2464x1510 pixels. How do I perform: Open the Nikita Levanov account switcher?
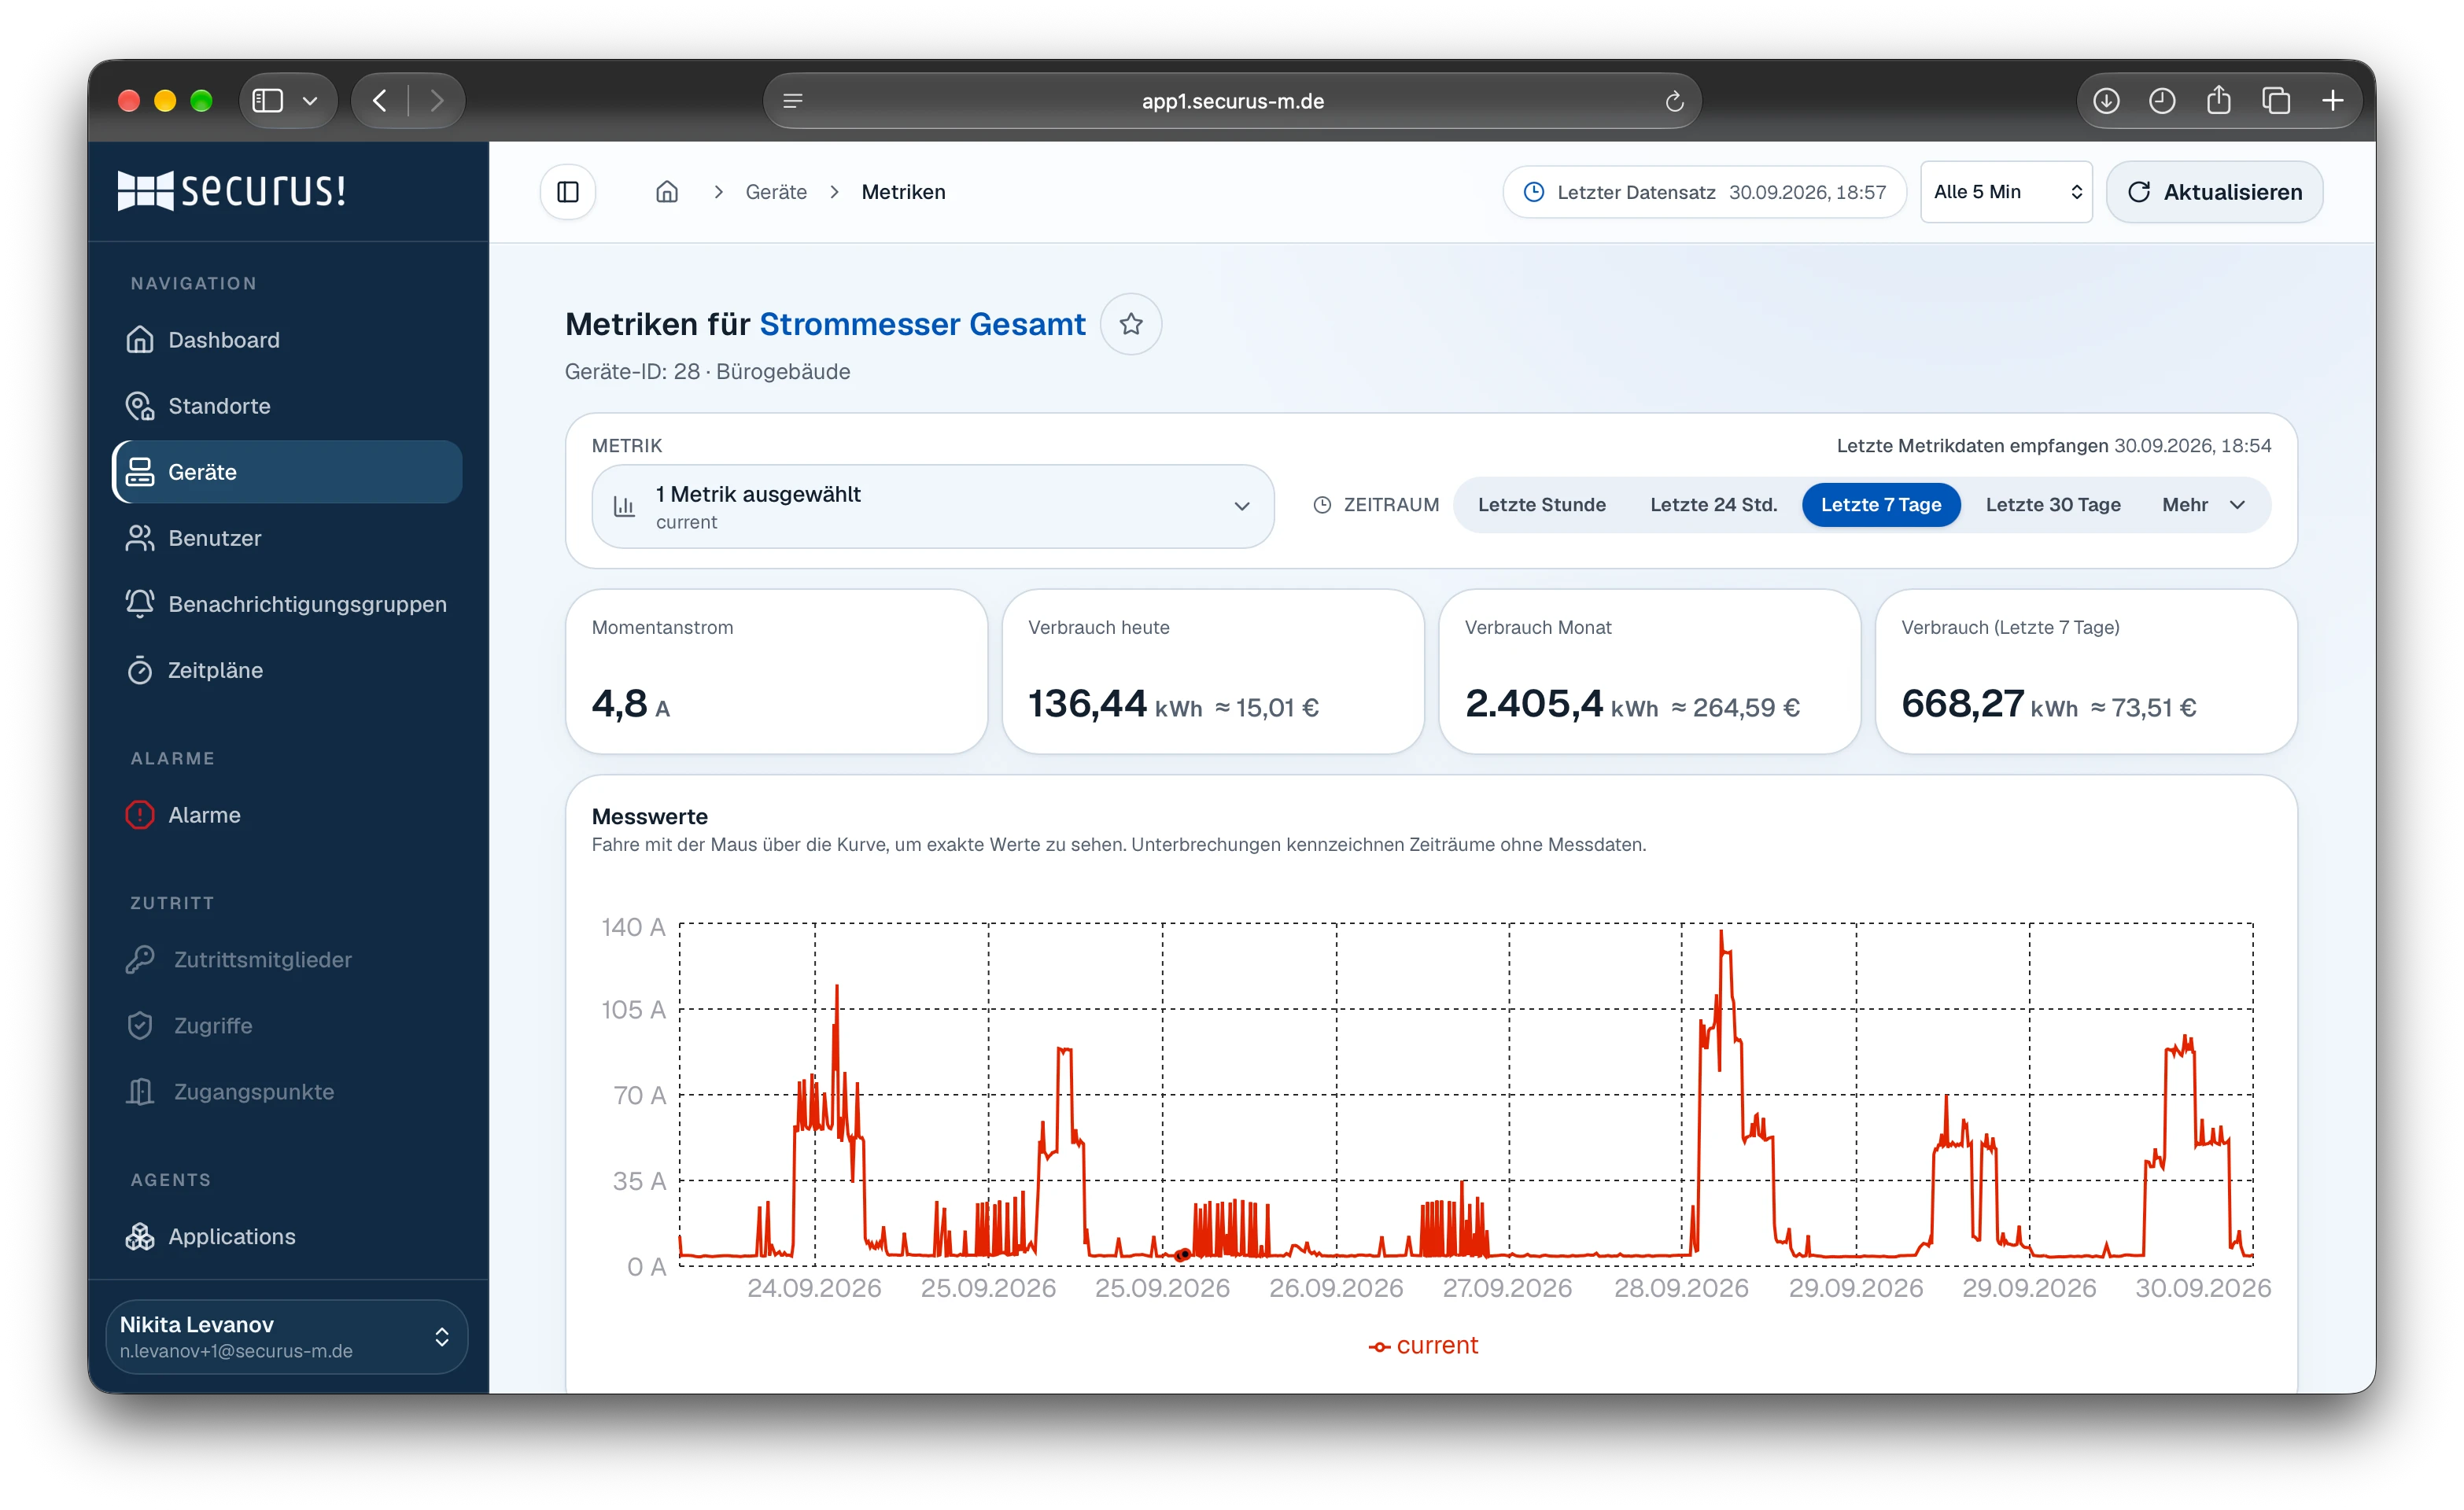point(286,1337)
